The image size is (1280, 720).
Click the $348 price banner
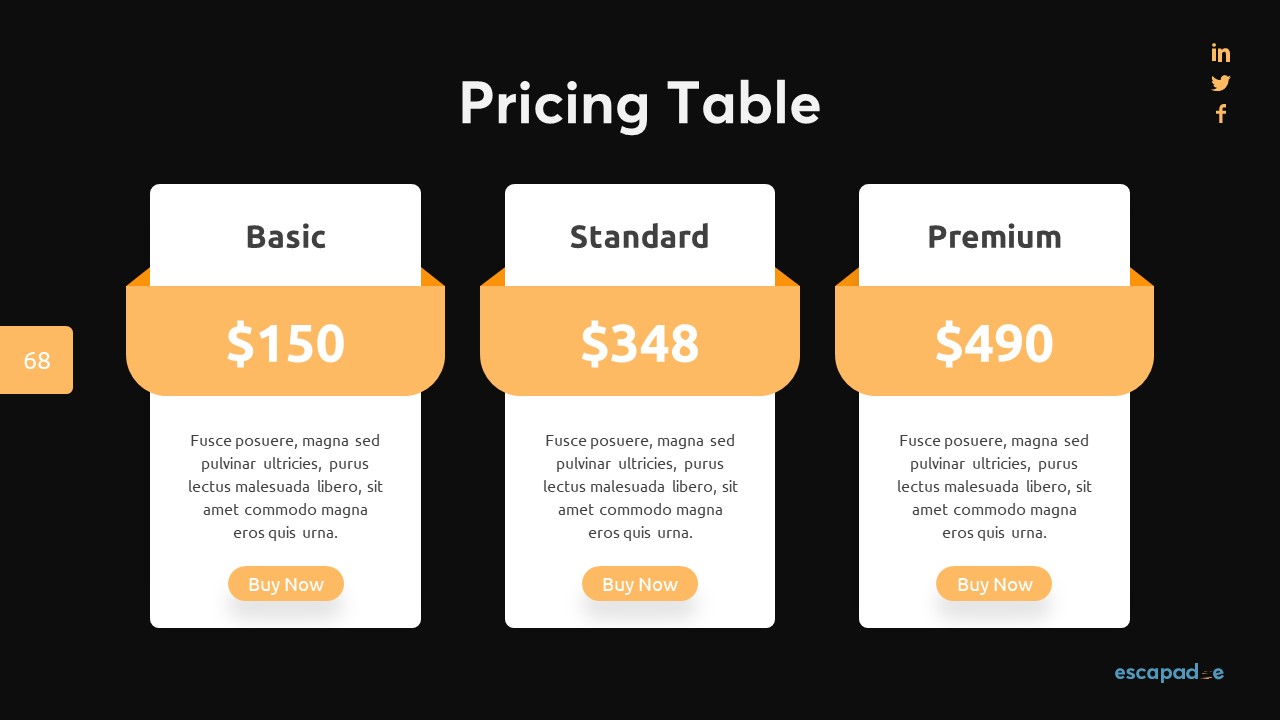tap(640, 342)
